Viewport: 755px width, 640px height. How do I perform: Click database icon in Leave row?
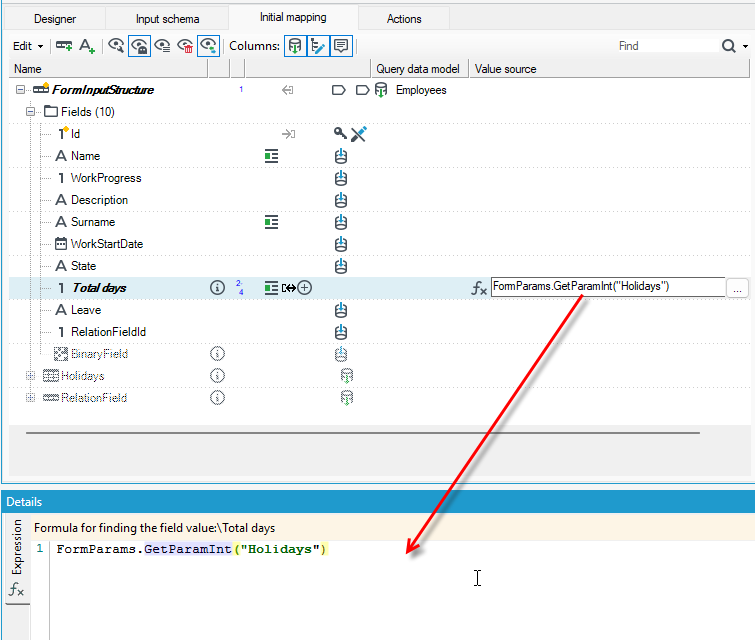(x=341, y=310)
